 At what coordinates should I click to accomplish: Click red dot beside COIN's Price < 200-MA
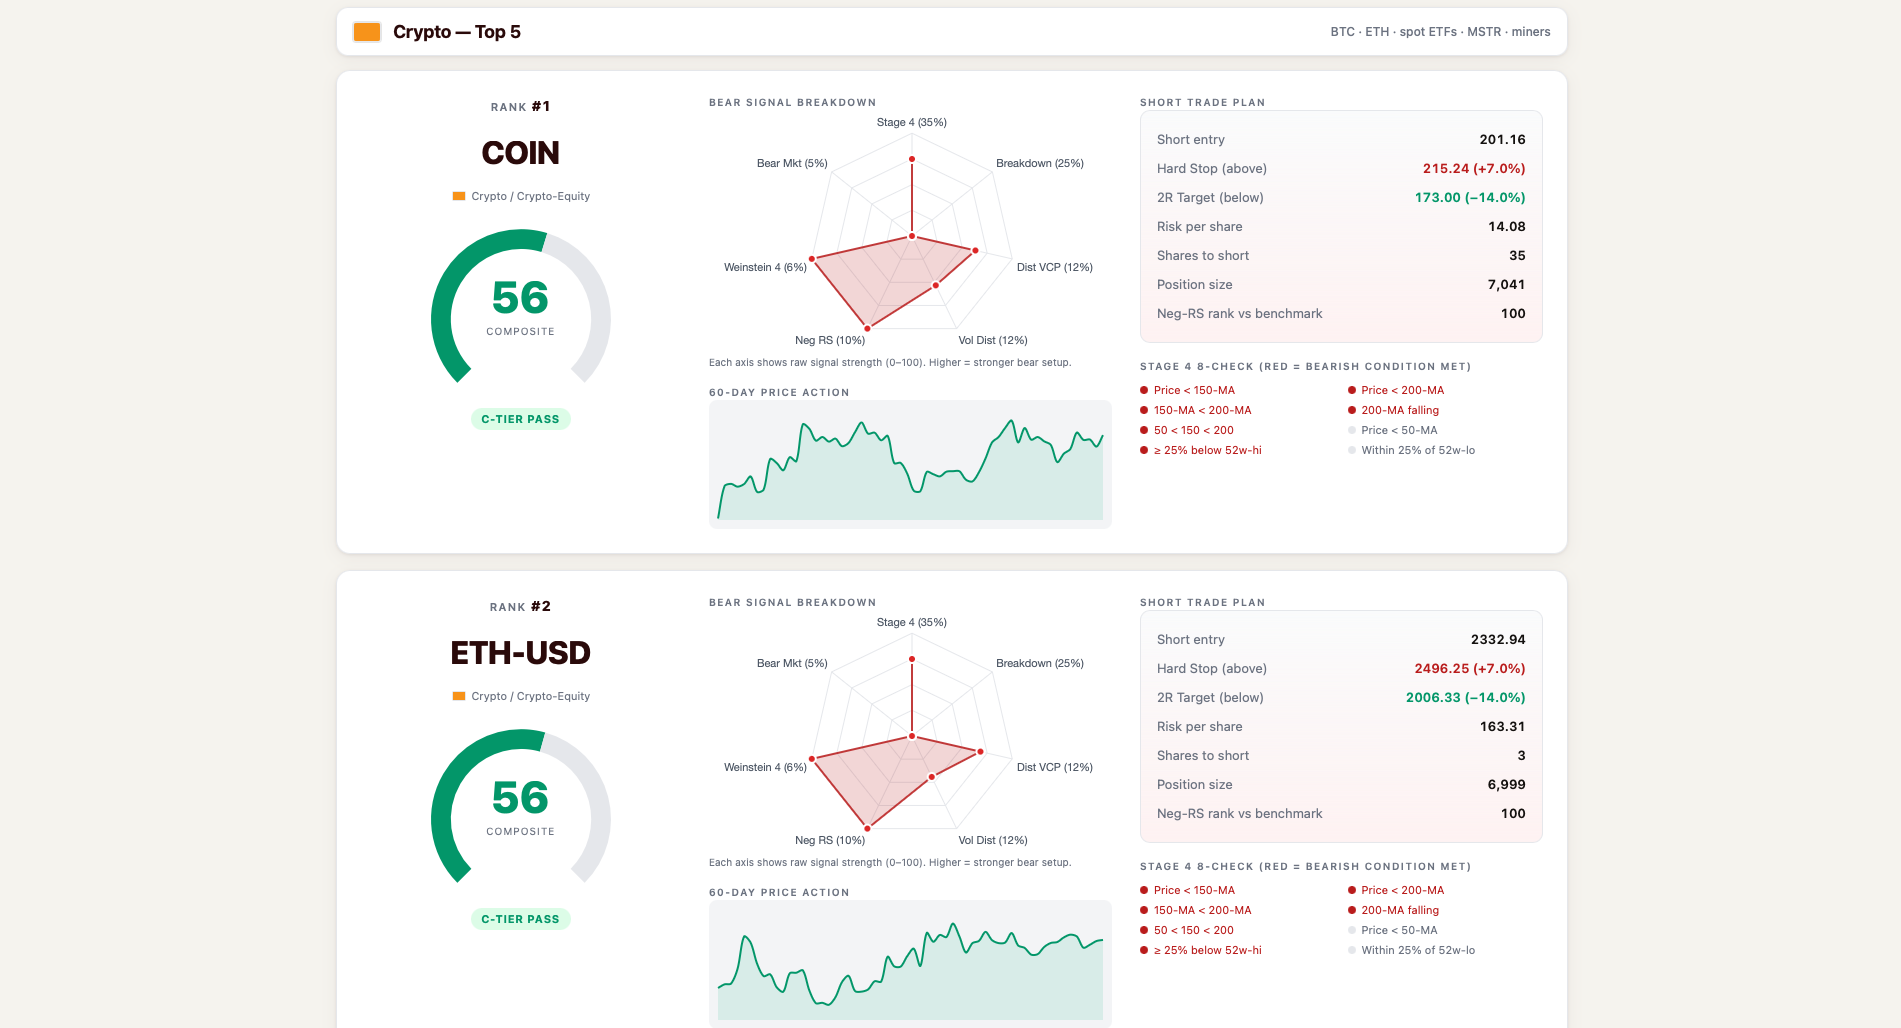(1352, 391)
